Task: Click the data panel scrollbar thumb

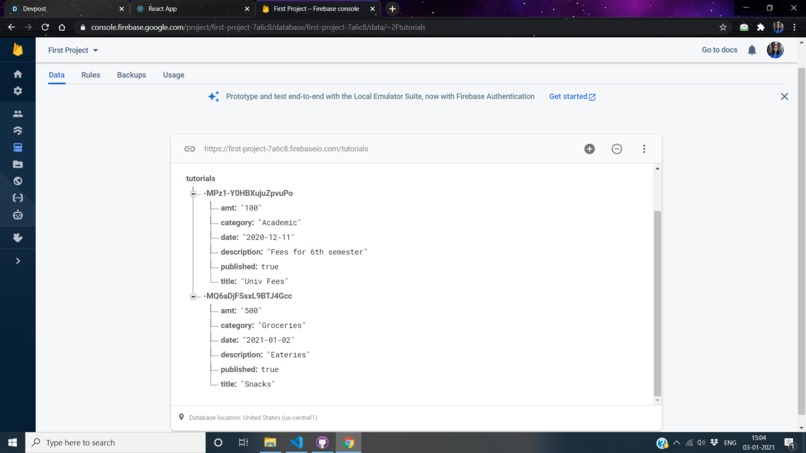Action: (657, 303)
